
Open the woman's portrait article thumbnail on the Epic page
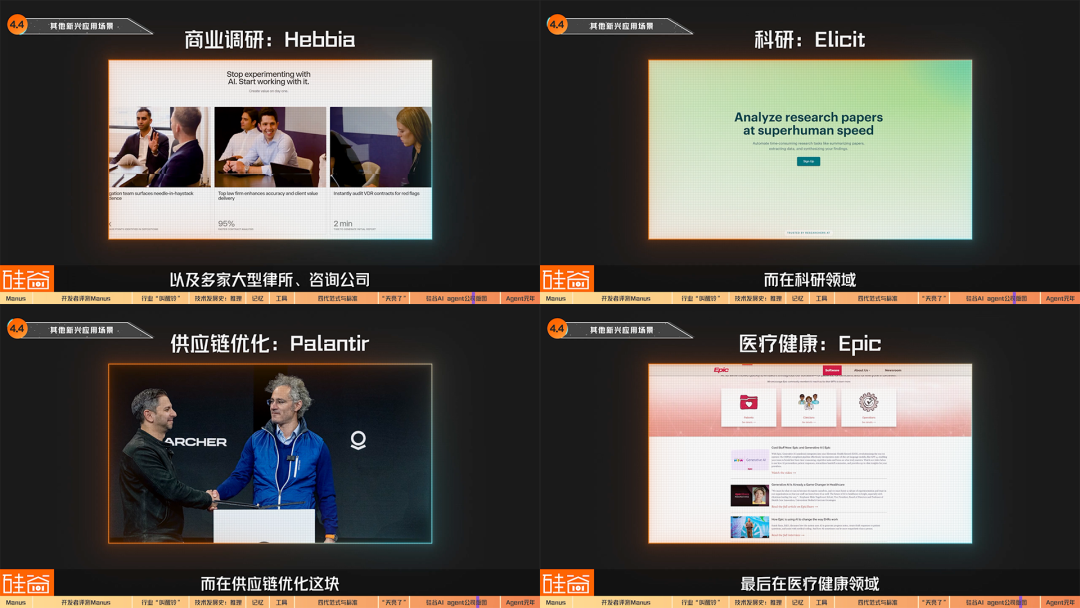coord(749,494)
